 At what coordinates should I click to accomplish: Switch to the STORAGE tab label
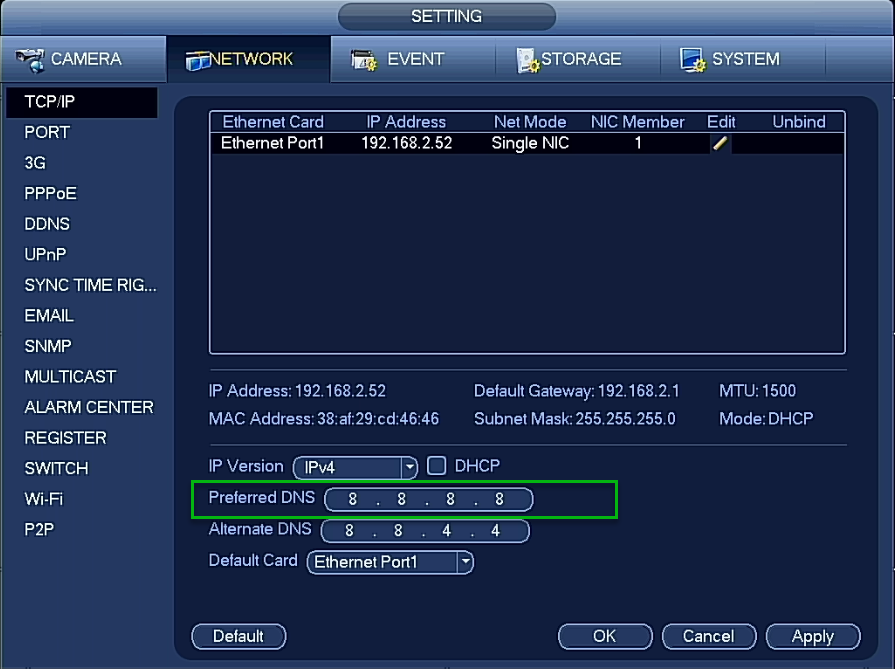pos(581,59)
